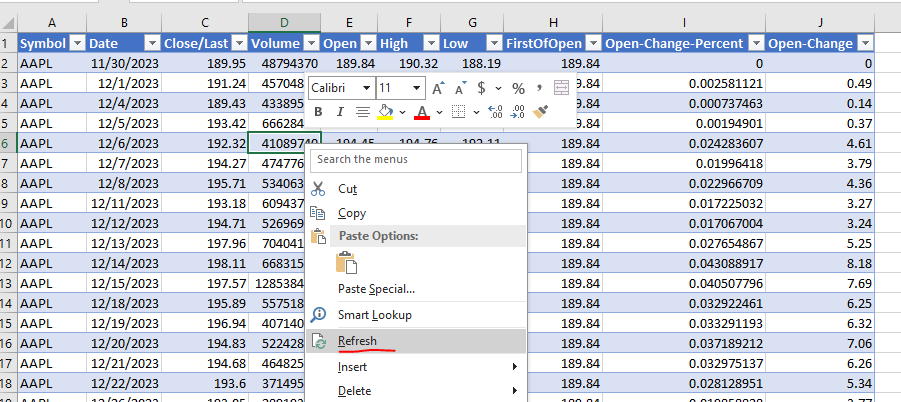Open the Open-Change-Percent filter dropdown
This screenshot has height=402, width=901.
click(x=756, y=43)
